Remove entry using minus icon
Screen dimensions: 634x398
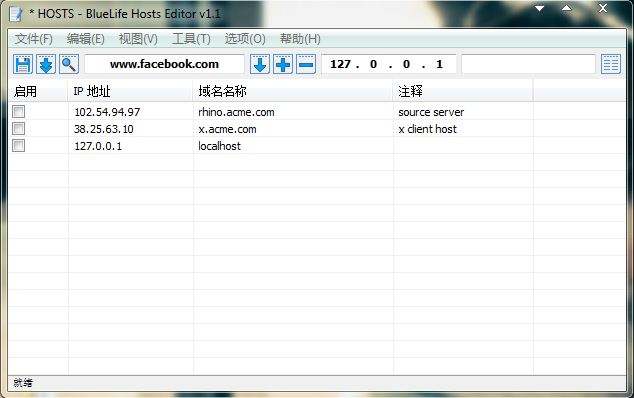click(306, 64)
